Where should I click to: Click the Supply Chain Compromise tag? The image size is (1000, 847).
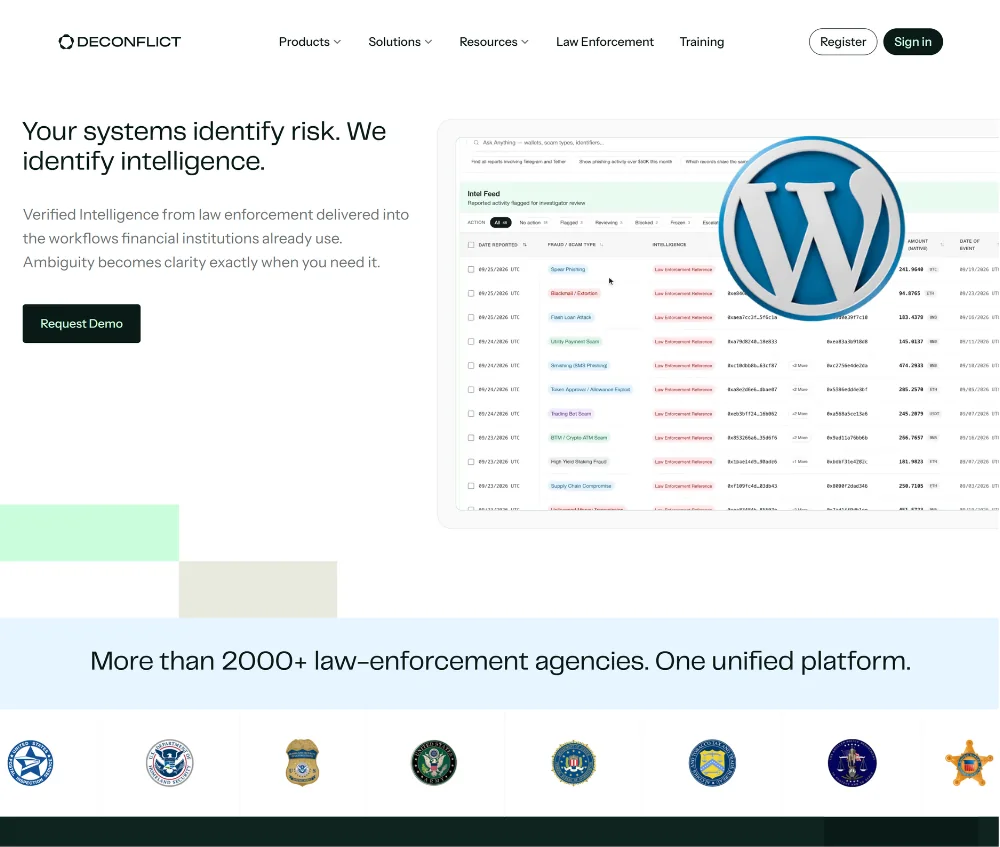[x=581, y=486]
